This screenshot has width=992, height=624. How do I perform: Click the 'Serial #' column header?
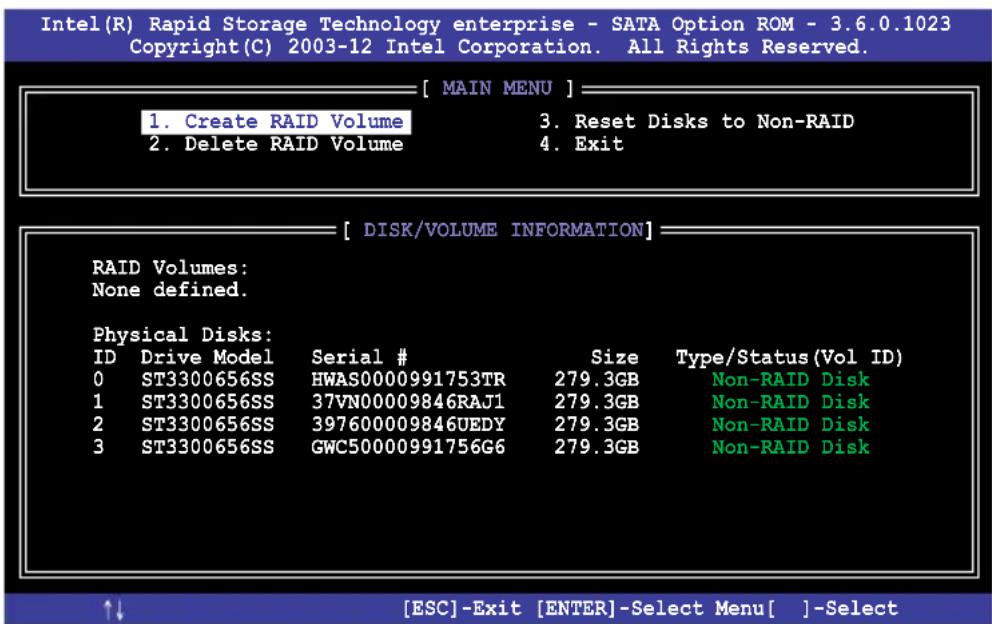pyautogui.click(x=359, y=357)
